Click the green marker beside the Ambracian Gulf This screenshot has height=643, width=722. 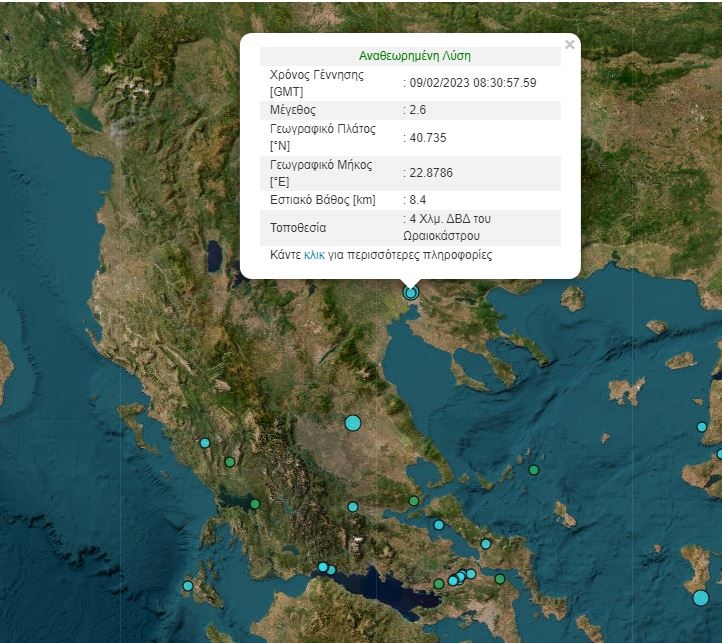pyautogui.click(x=255, y=504)
